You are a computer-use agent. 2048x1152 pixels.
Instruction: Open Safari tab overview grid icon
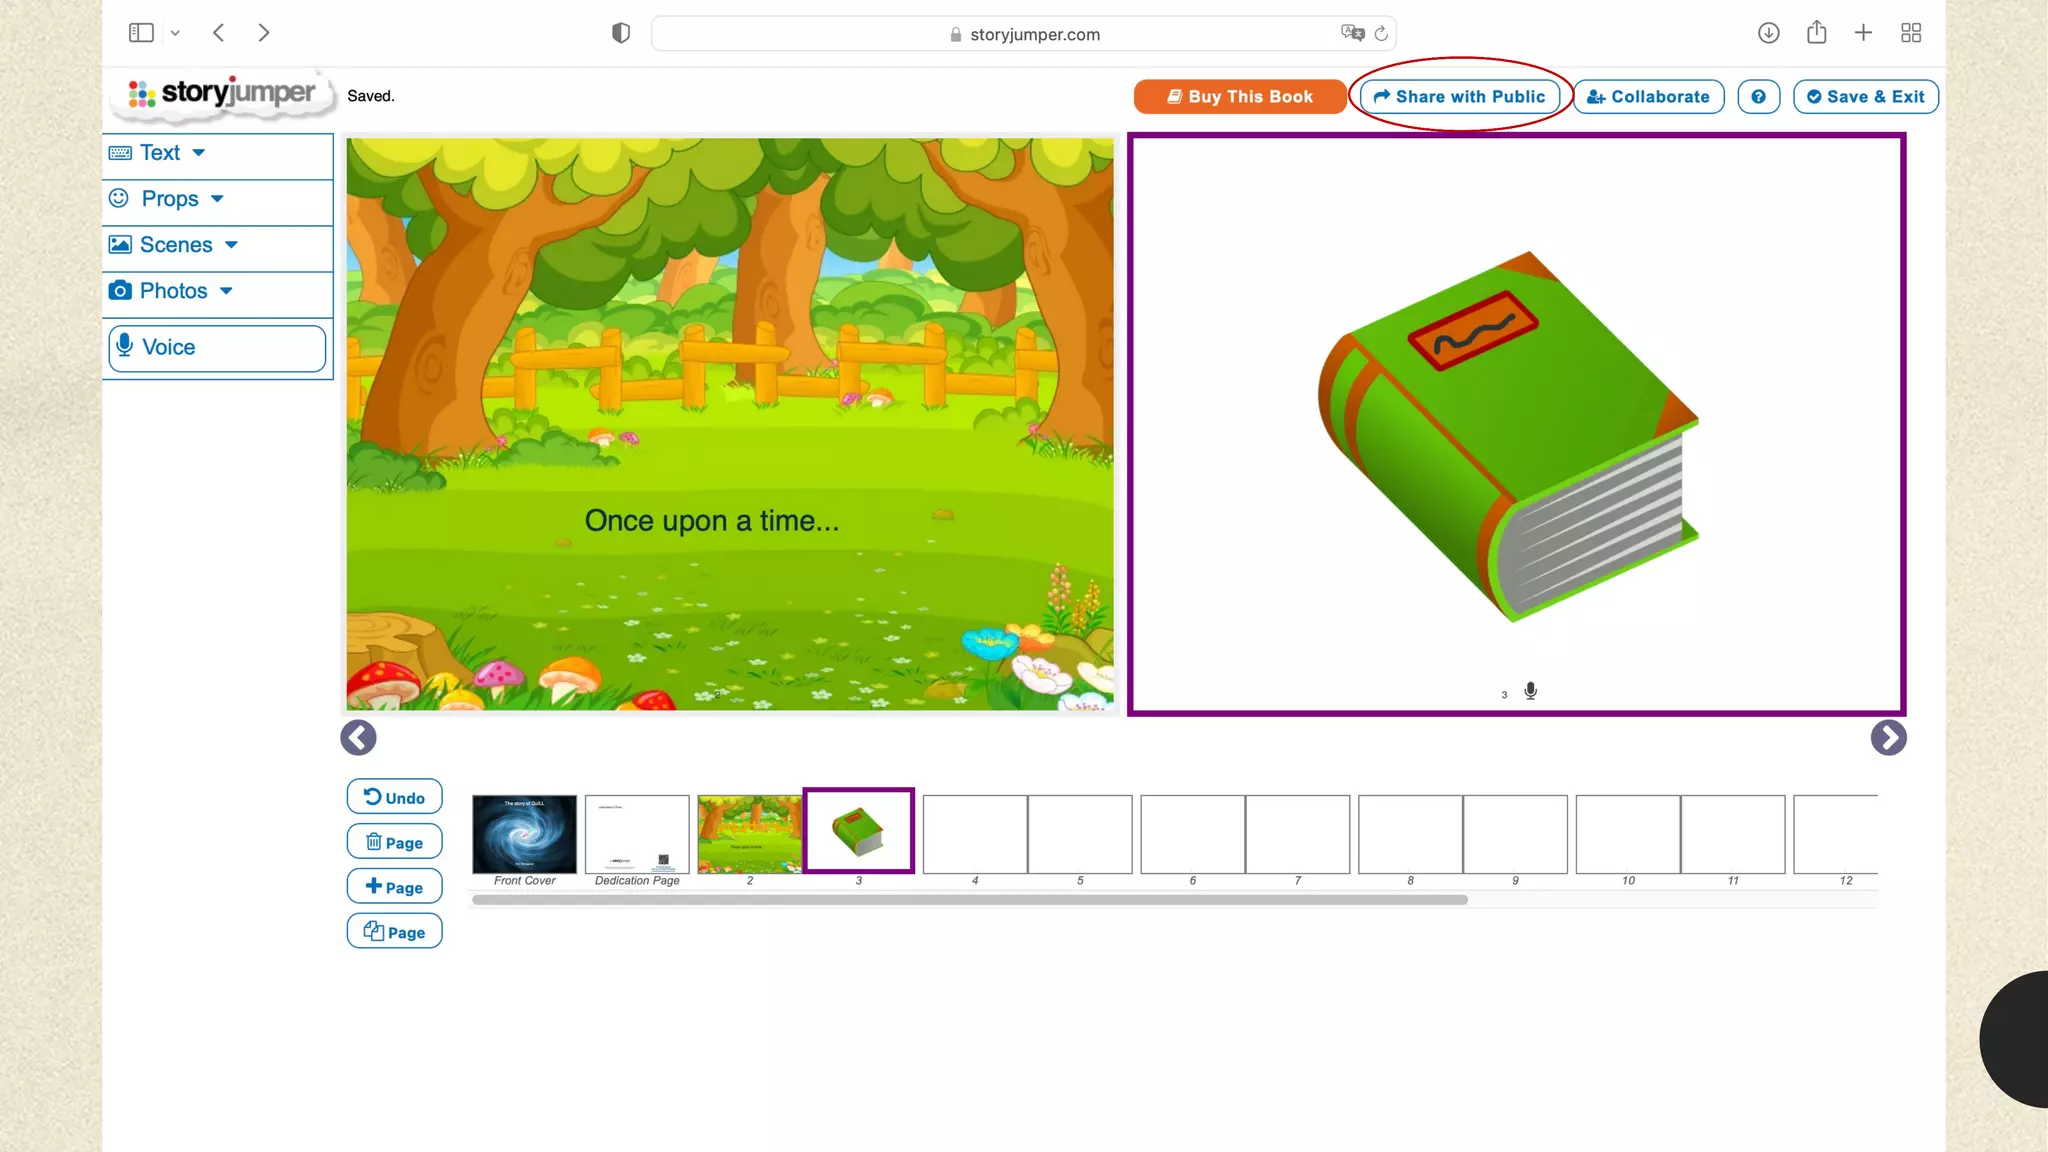[1911, 33]
